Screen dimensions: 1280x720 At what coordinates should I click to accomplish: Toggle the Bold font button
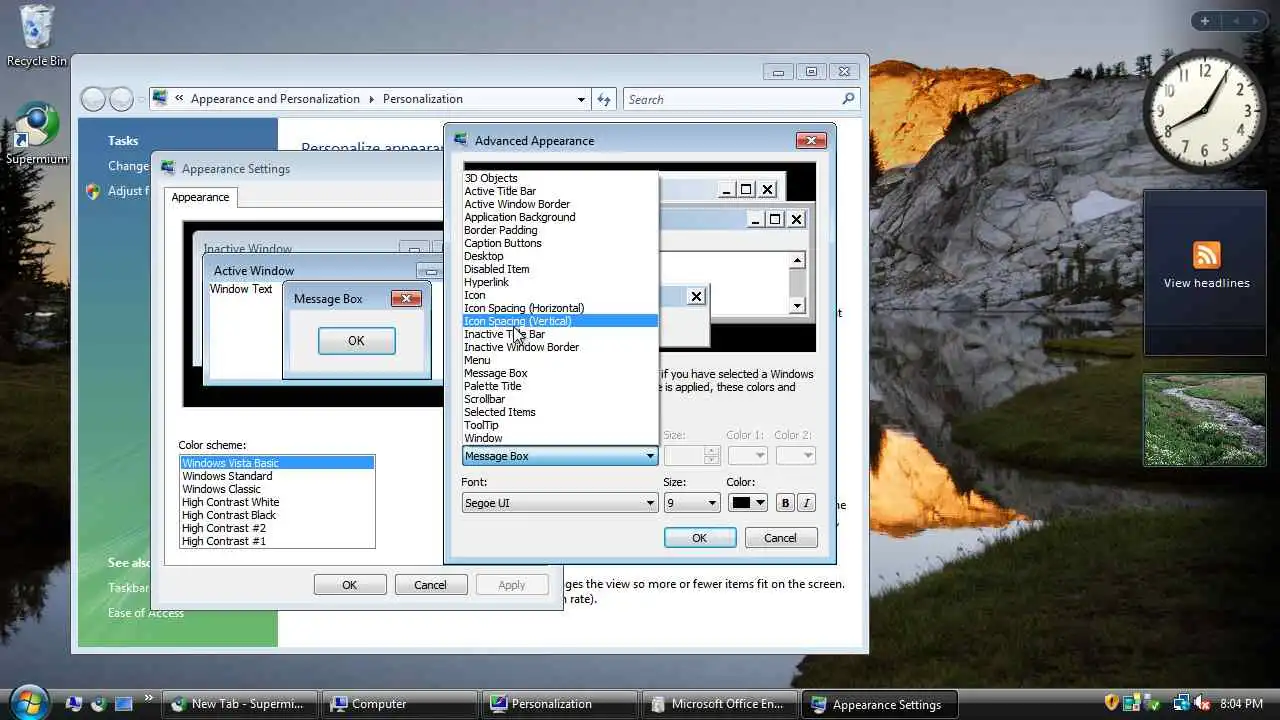(x=785, y=503)
